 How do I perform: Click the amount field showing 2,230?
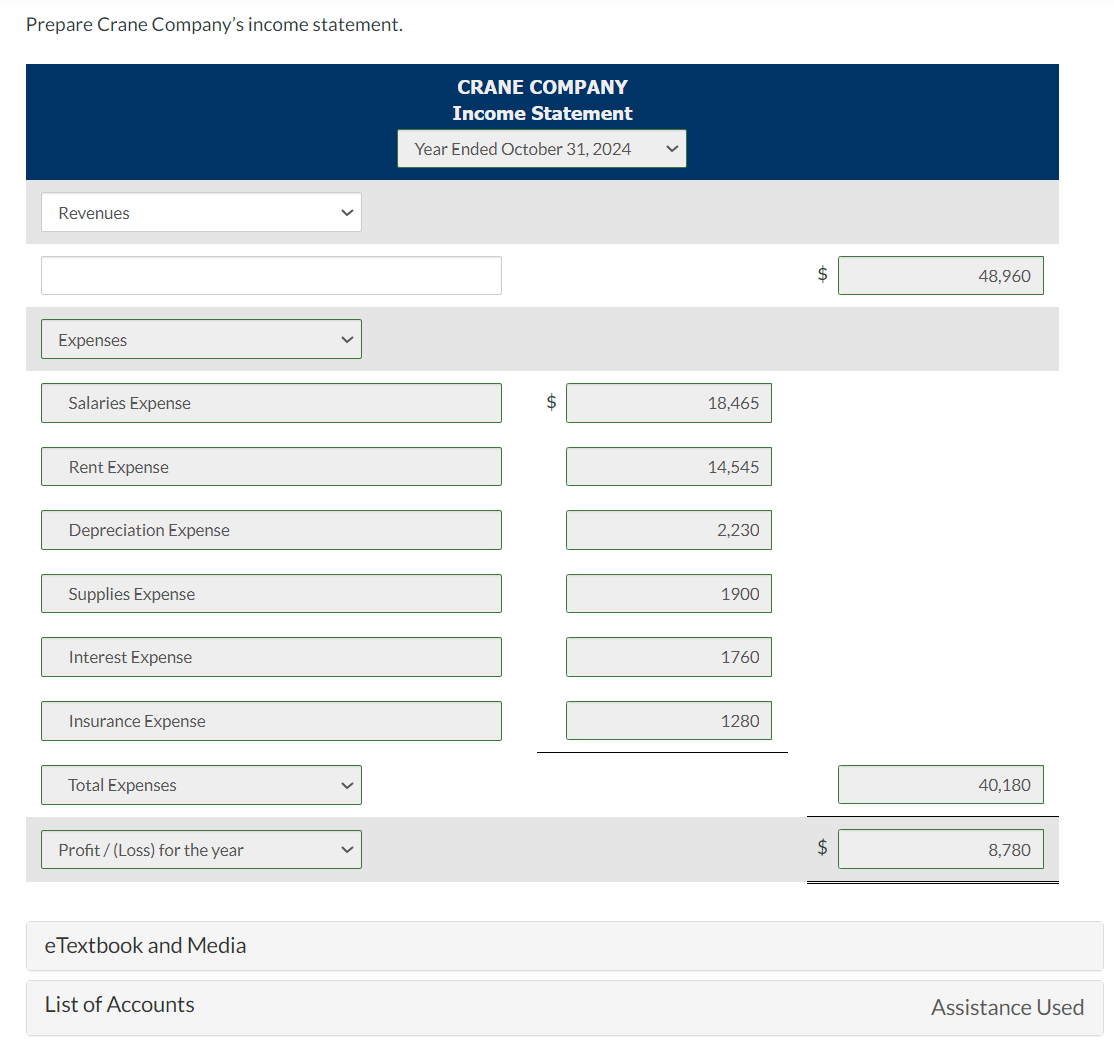point(669,530)
